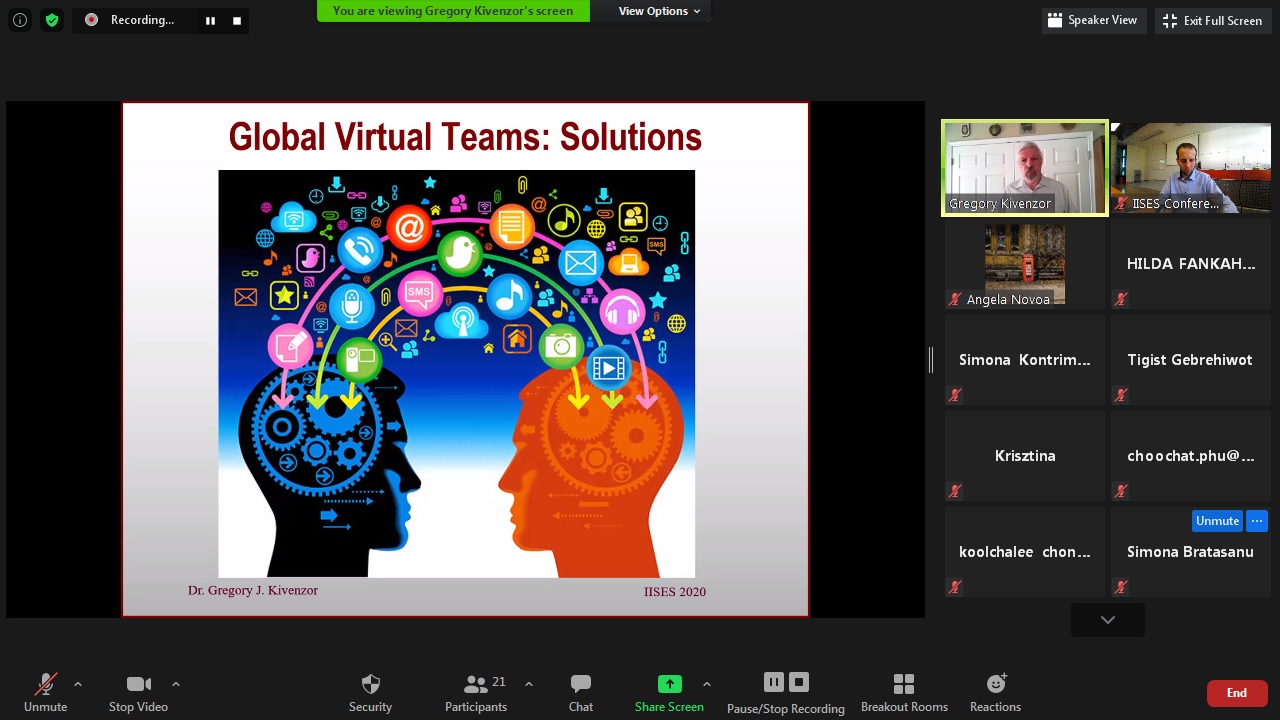Unmute the microphone
The height and width of the screenshot is (720, 1280).
point(46,693)
